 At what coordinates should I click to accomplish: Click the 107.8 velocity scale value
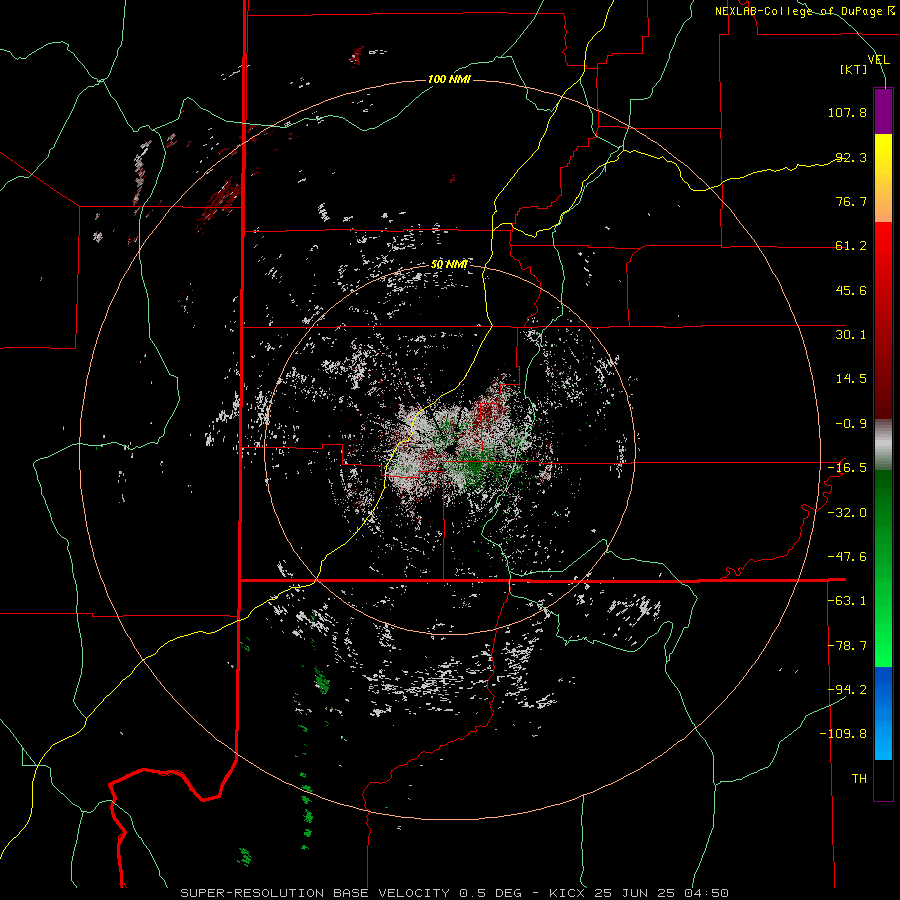point(847,112)
